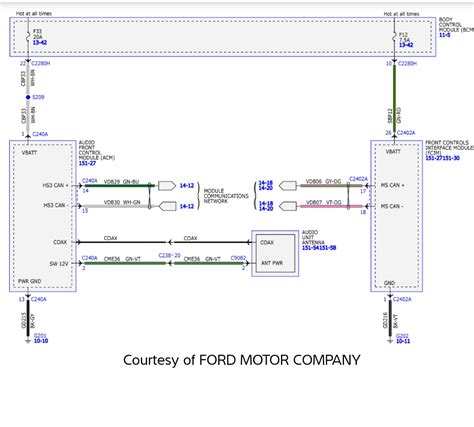The image size is (474, 427).
Task: Select the S209 splice dot
Action: pyautogui.click(x=28, y=97)
